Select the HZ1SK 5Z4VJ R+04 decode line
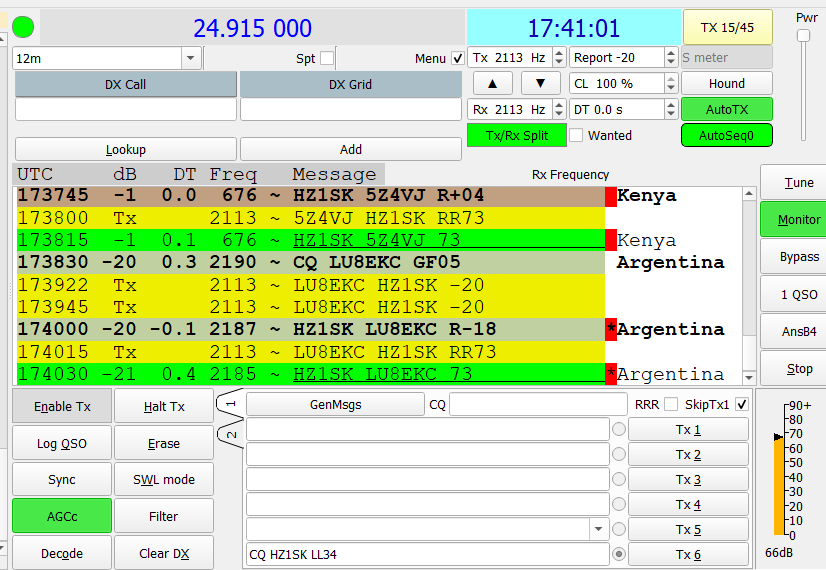 311,195
